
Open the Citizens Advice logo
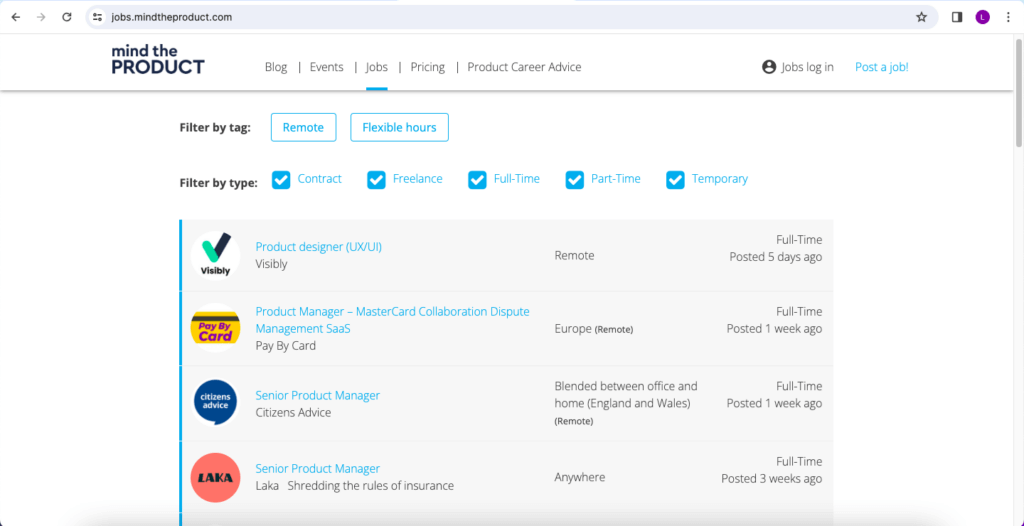click(215, 403)
